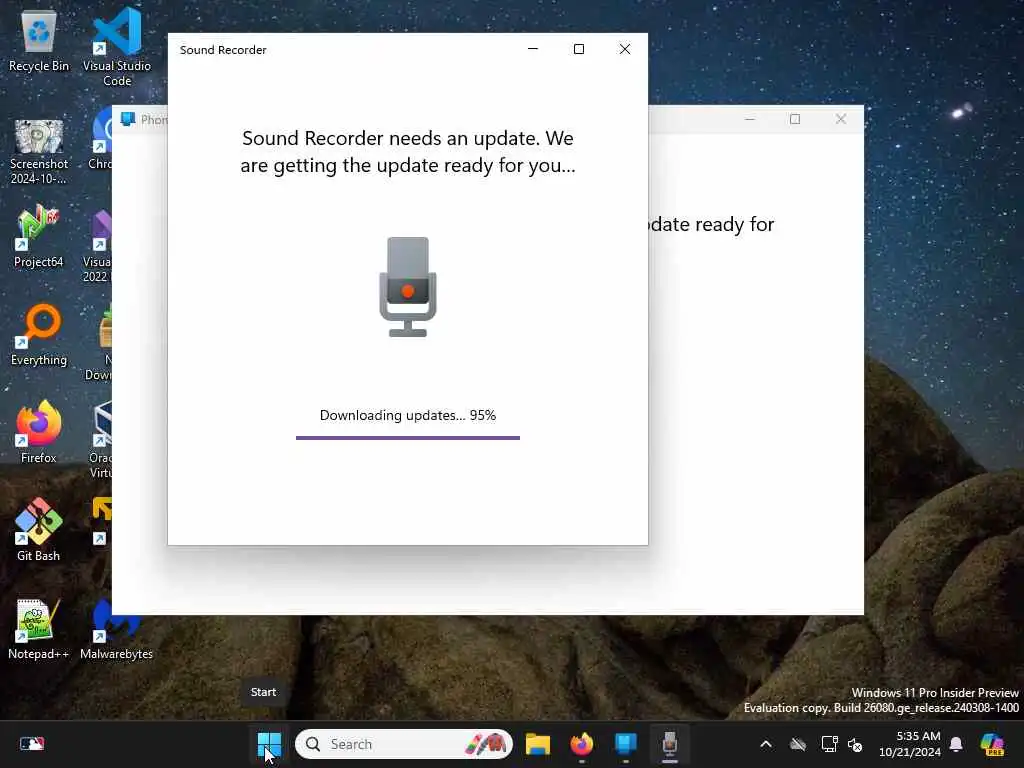Screen dimensions: 1024x768
Task: Open the network status tray icon
Action: [829, 744]
